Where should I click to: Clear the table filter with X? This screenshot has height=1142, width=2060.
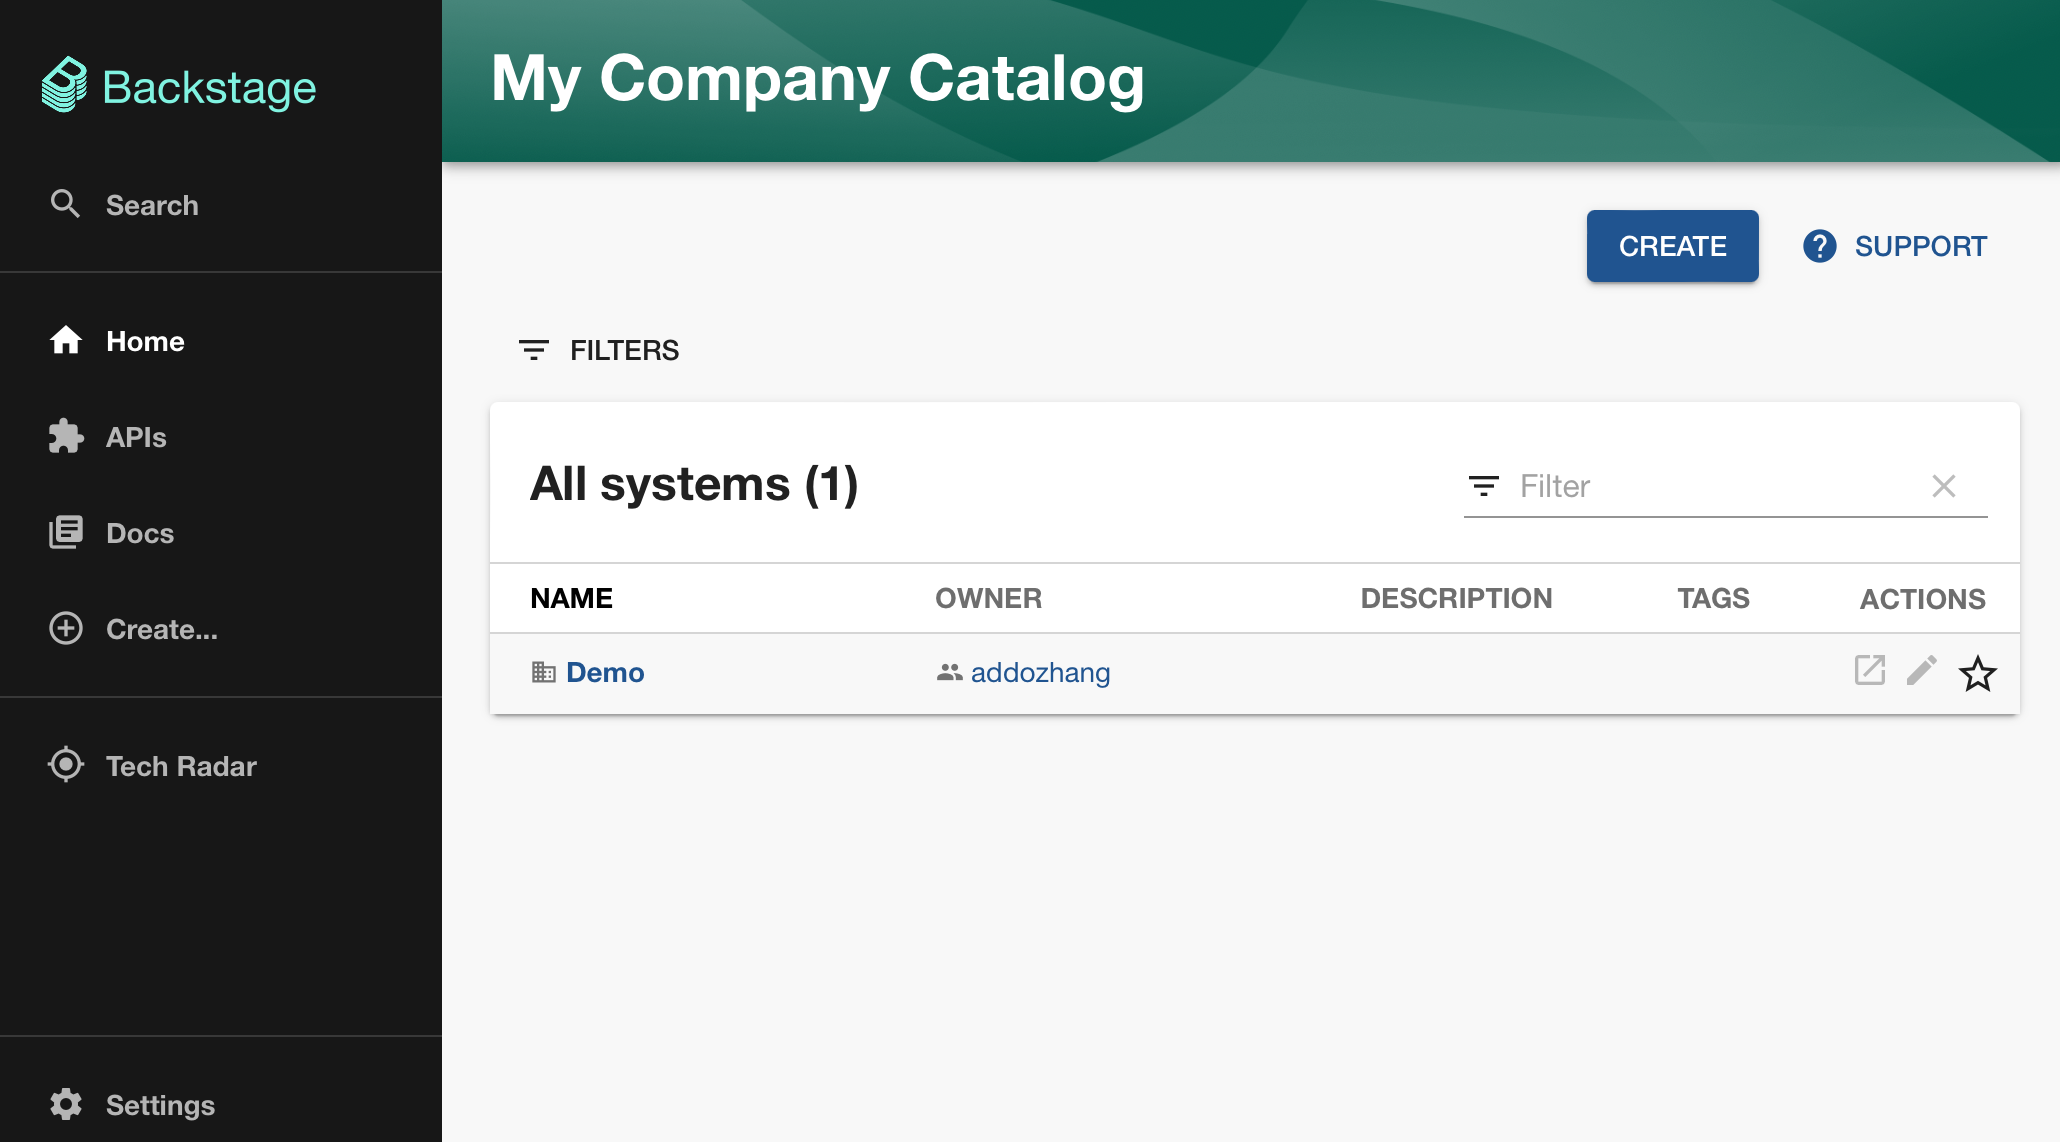coord(1944,486)
